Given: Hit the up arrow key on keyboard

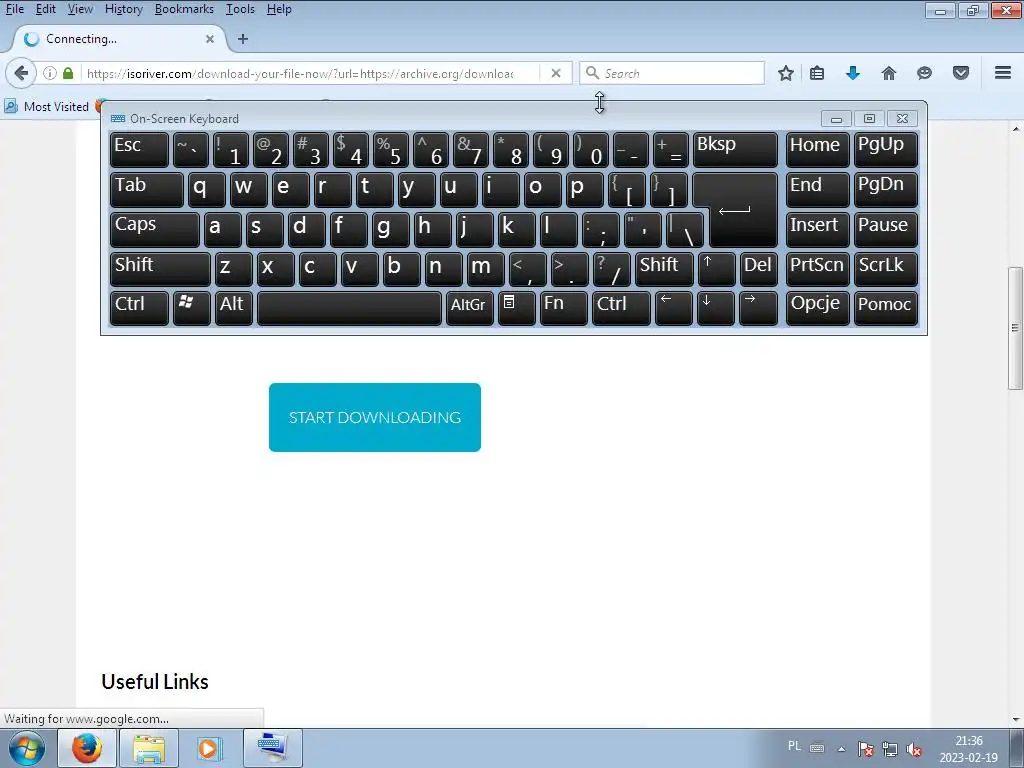Looking at the screenshot, I should point(716,269).
